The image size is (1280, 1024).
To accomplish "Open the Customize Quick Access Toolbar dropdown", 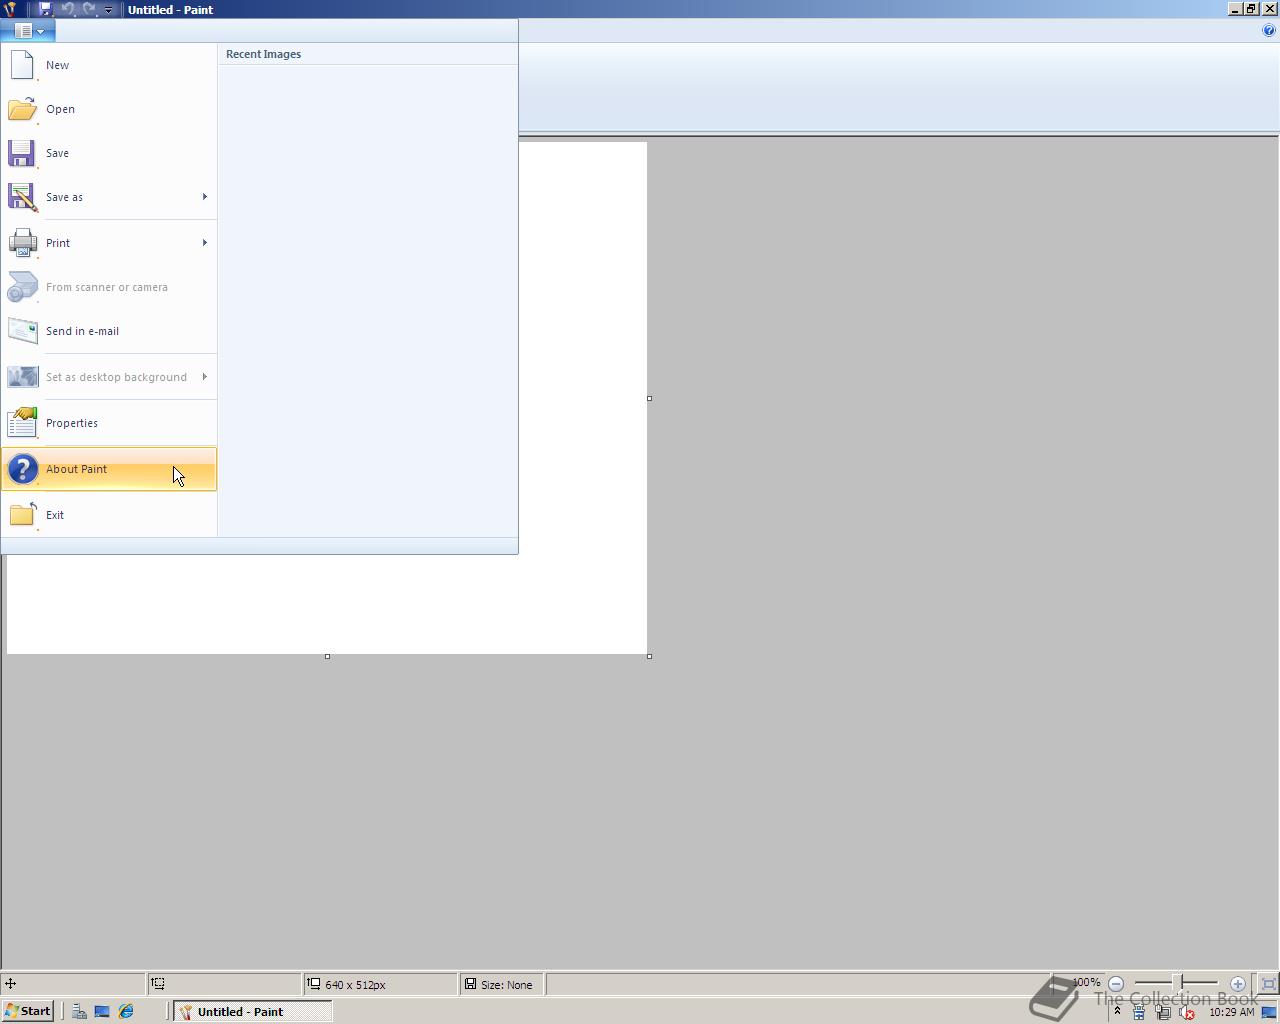I will (x=109, y=10).
